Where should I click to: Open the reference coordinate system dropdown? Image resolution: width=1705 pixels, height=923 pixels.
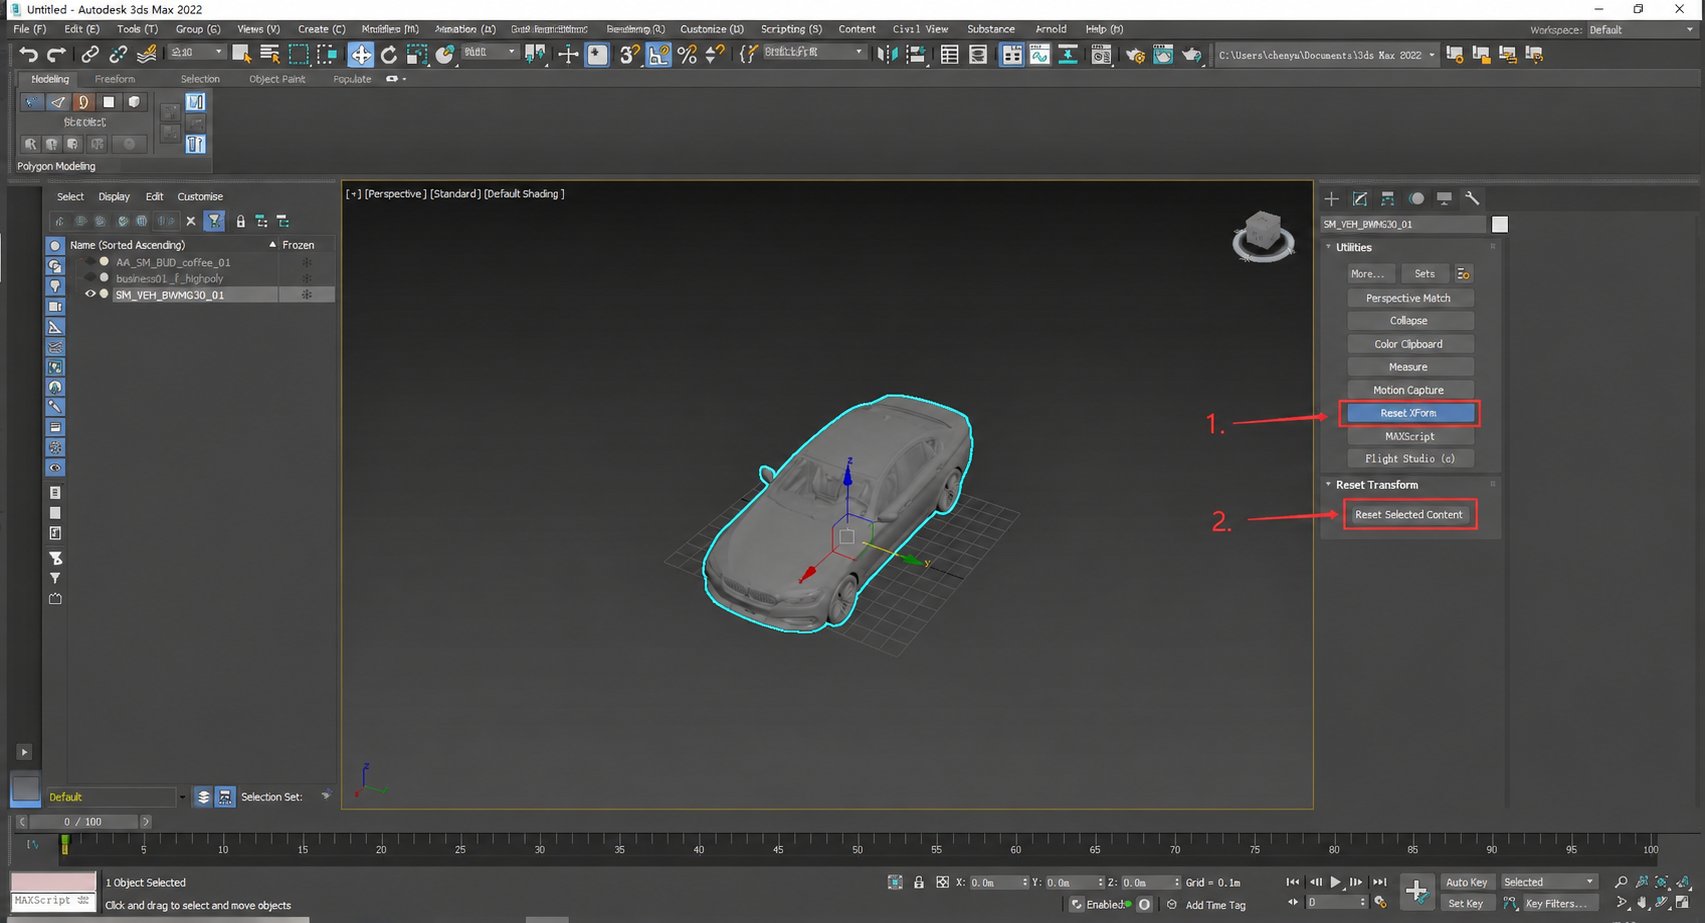tap(490, 52)
